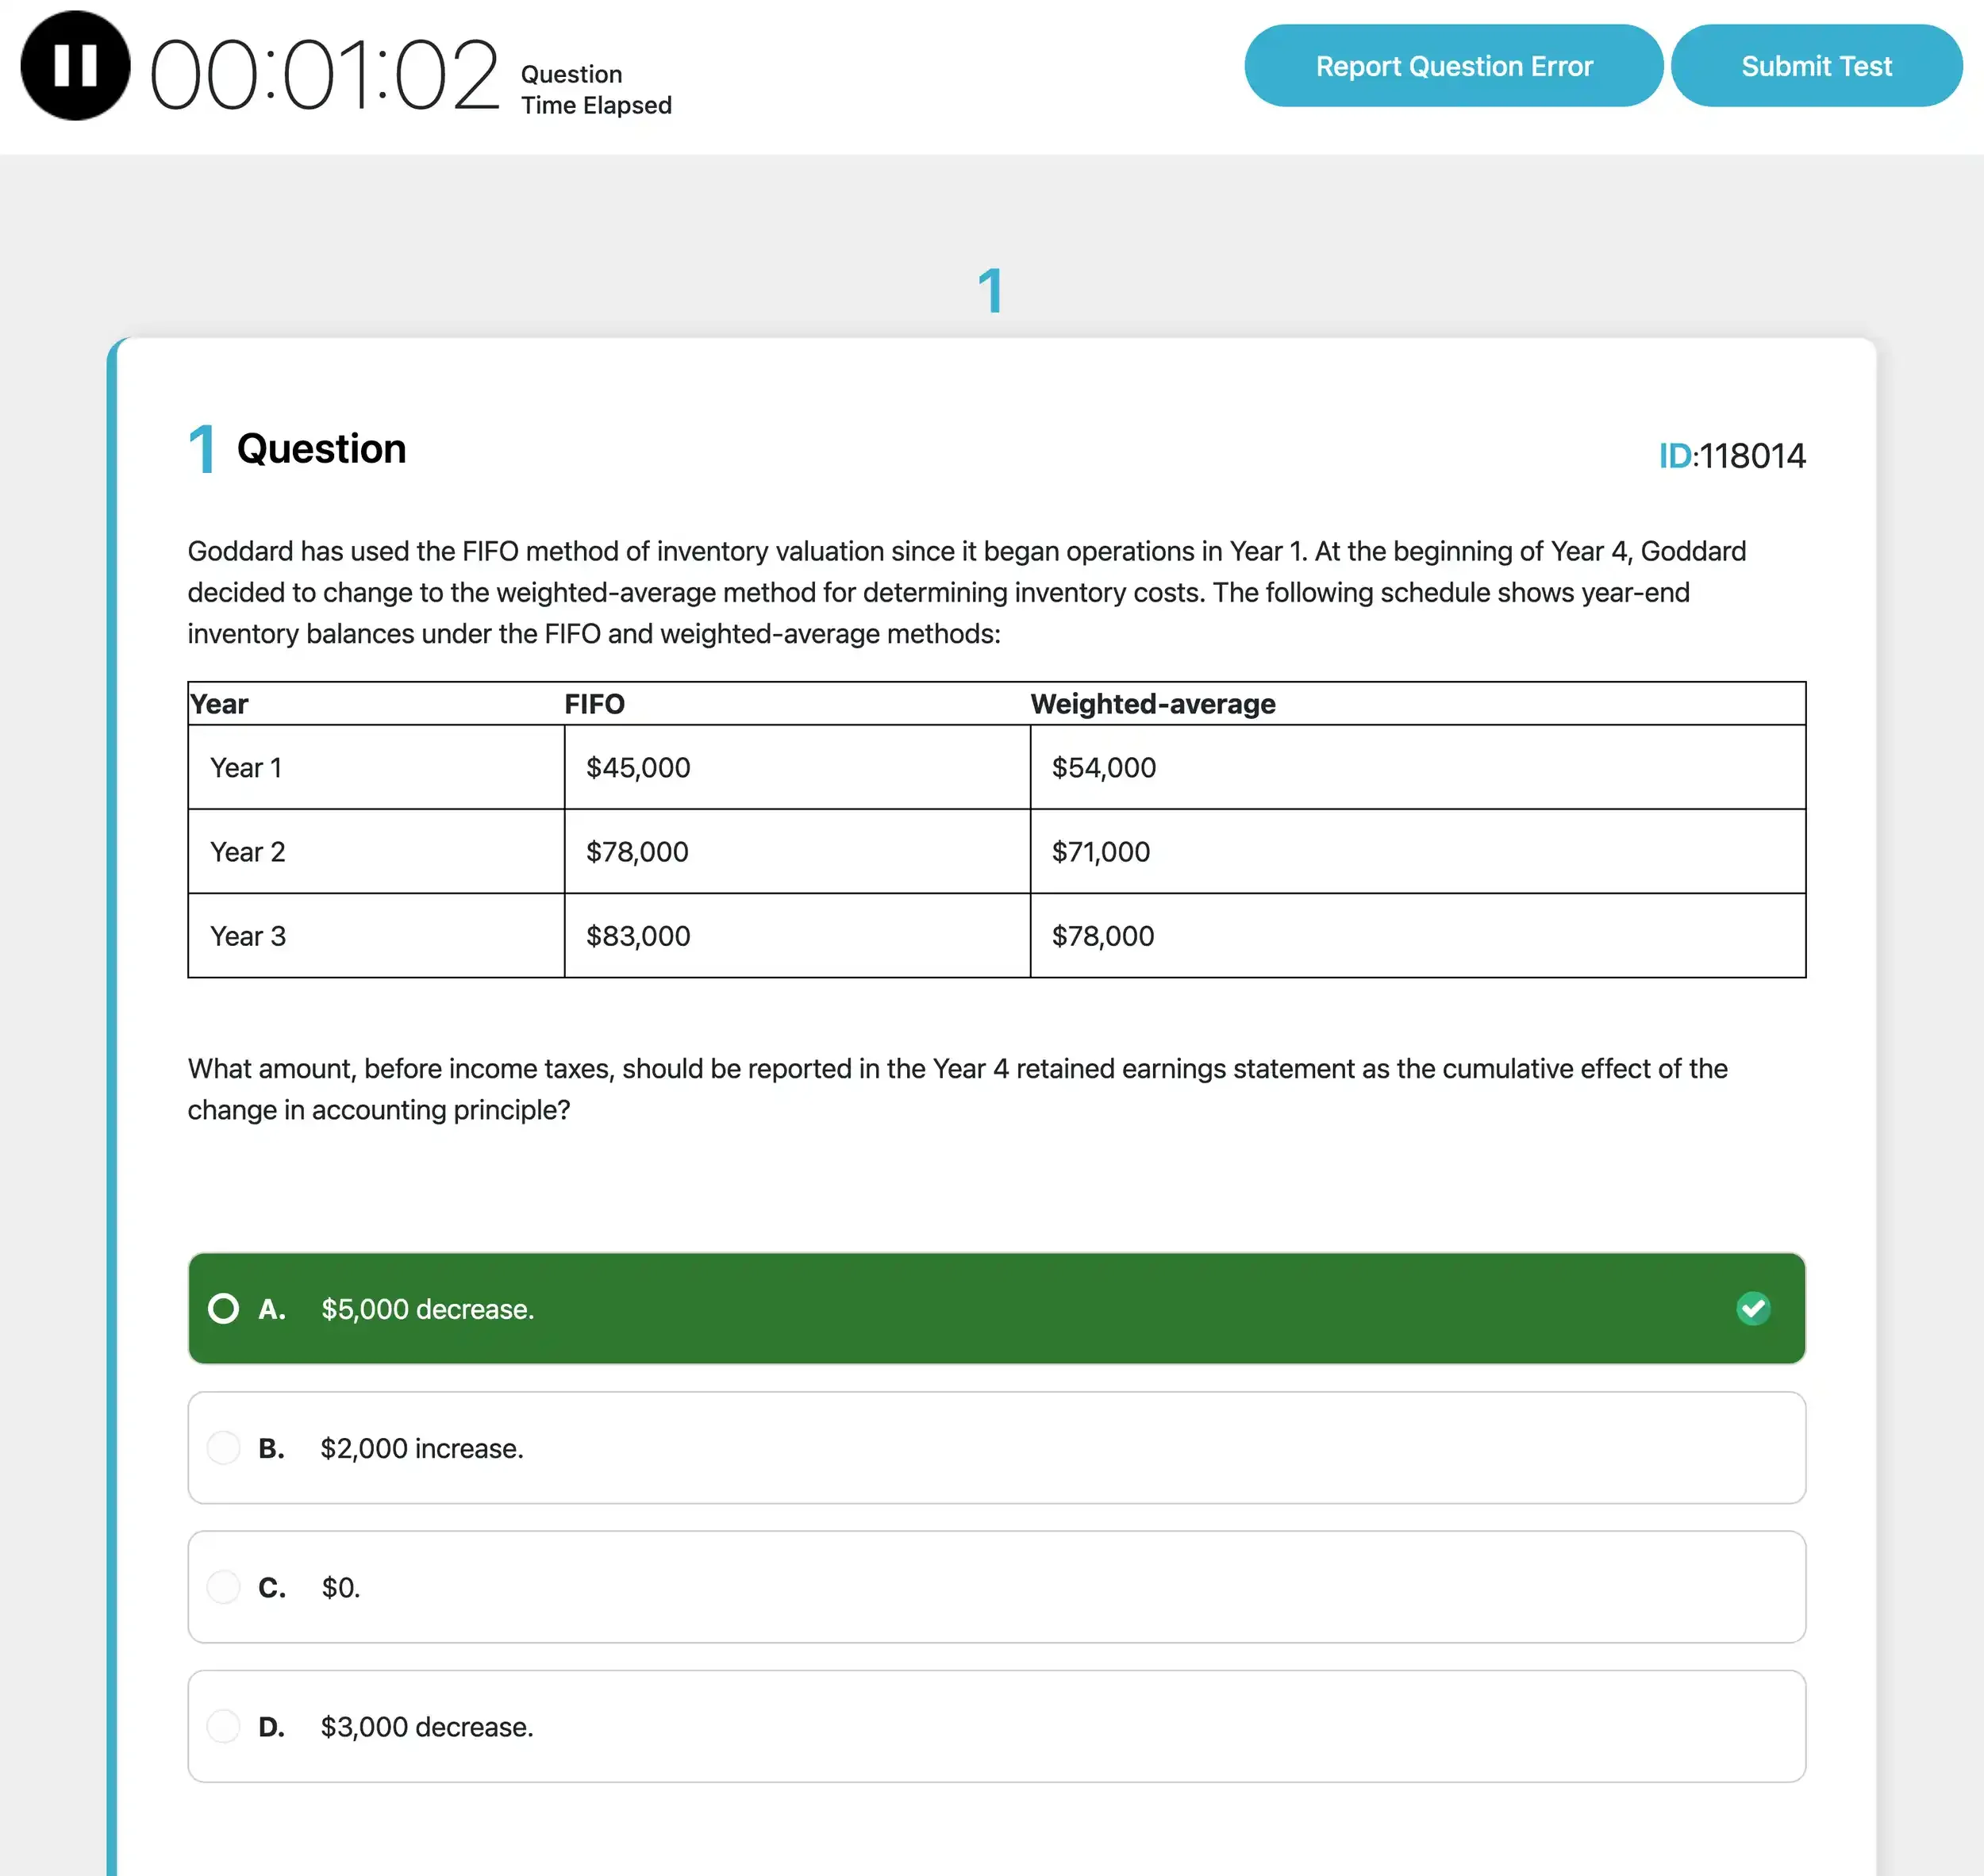Viewport: 1984px width, 1876px height.
Task: Click the FIFO column header
Action: point(594,704)
